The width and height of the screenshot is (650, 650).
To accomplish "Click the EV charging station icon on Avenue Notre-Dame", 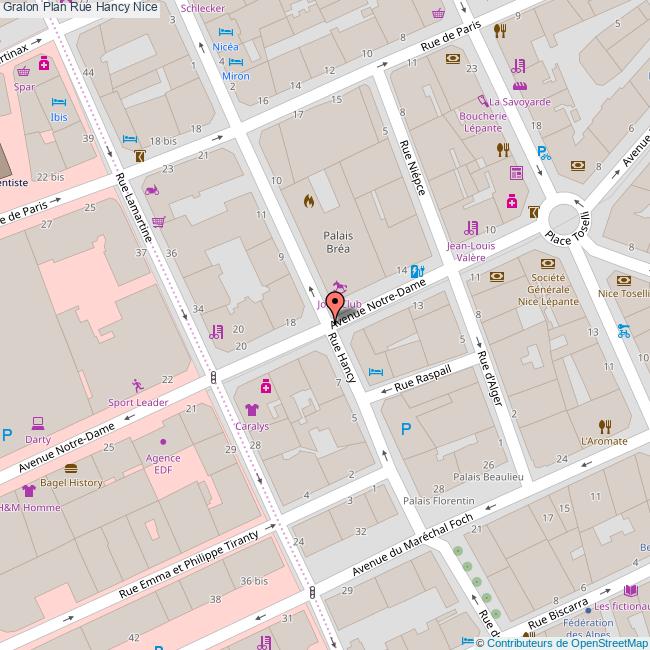I will click(x=417, y=269).
